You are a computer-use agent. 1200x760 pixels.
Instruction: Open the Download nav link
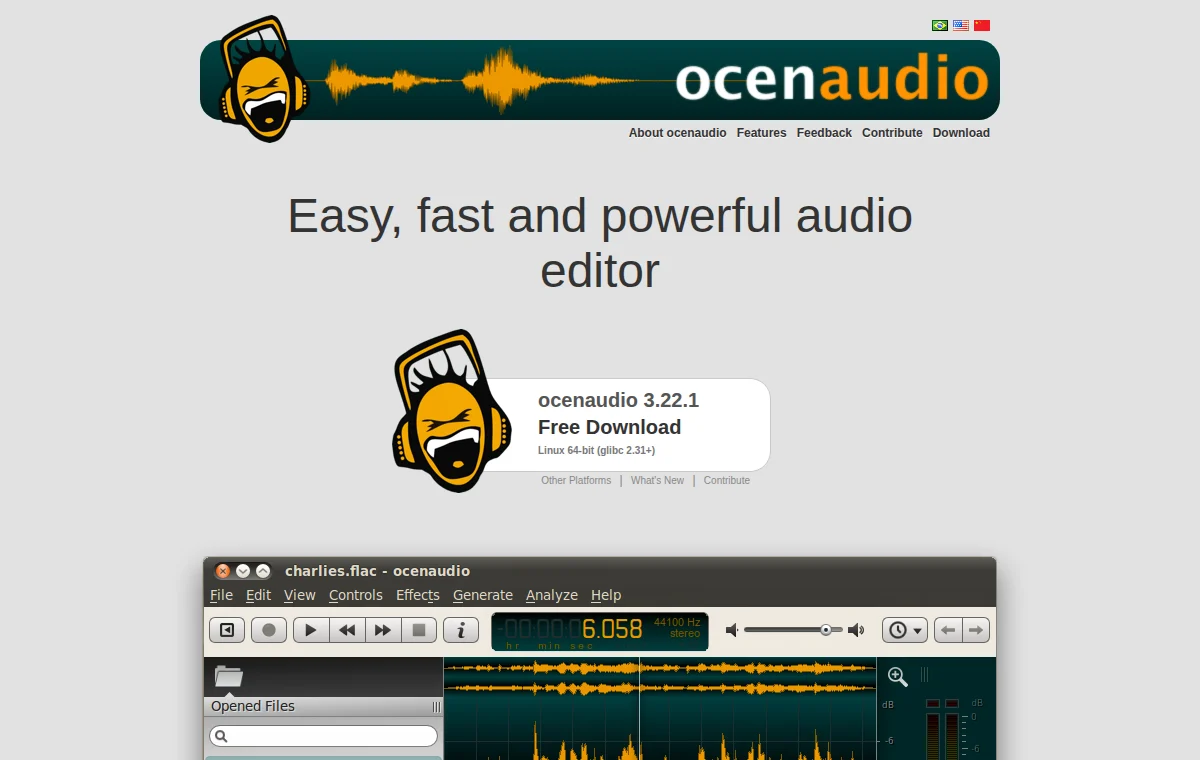[961, 133]
